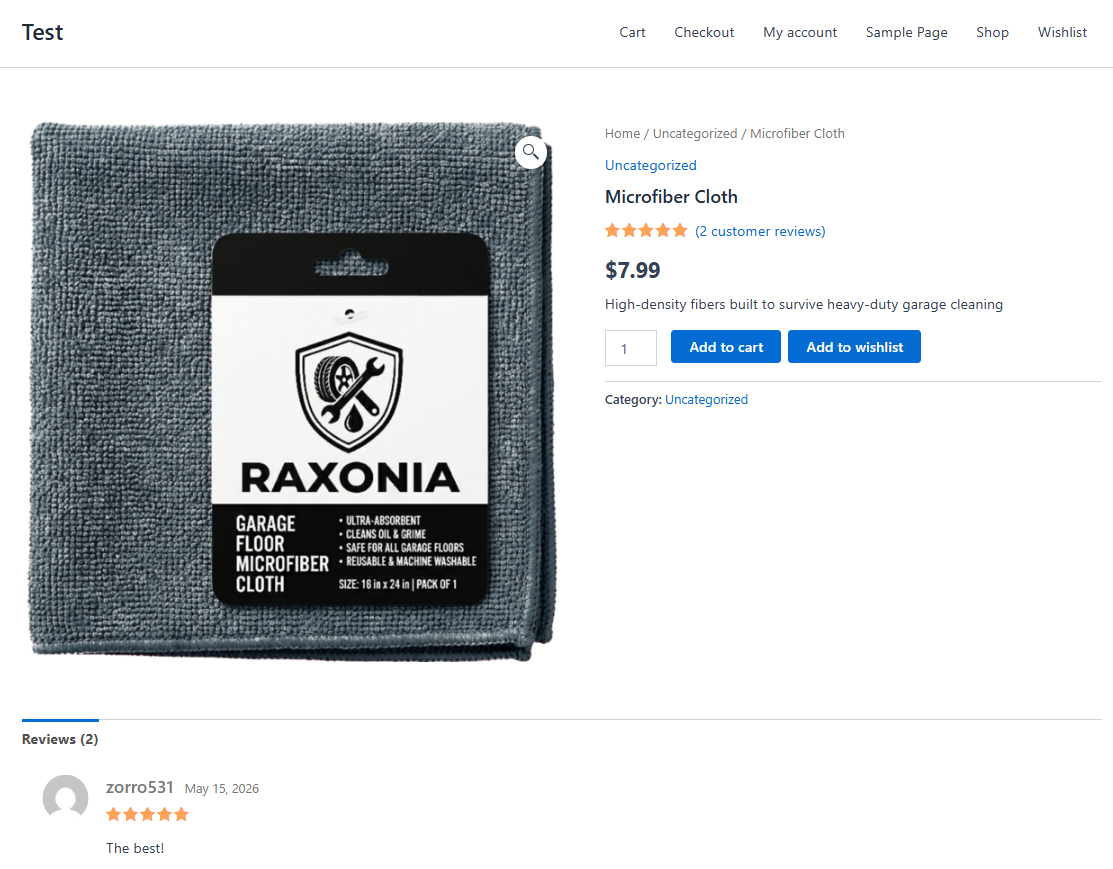Click Uncategorized in the breadcrumb trail
This screenshot has height=869, width=1113.
(x=695, y=133)
